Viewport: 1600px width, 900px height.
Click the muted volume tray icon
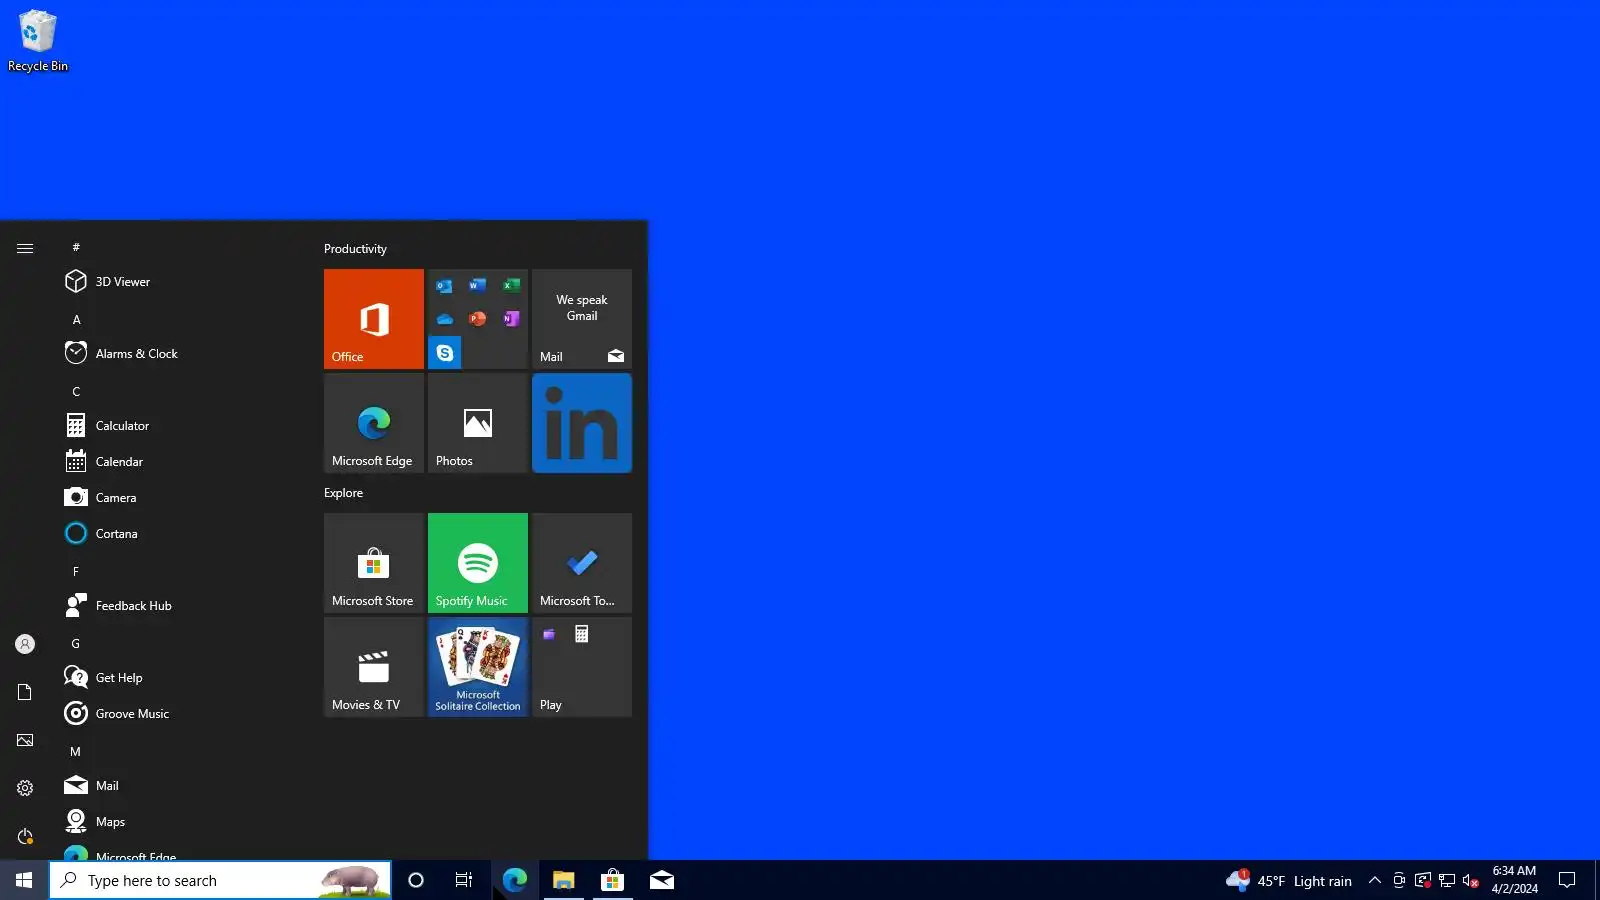pyautogui.click(x=1471, y=880)
